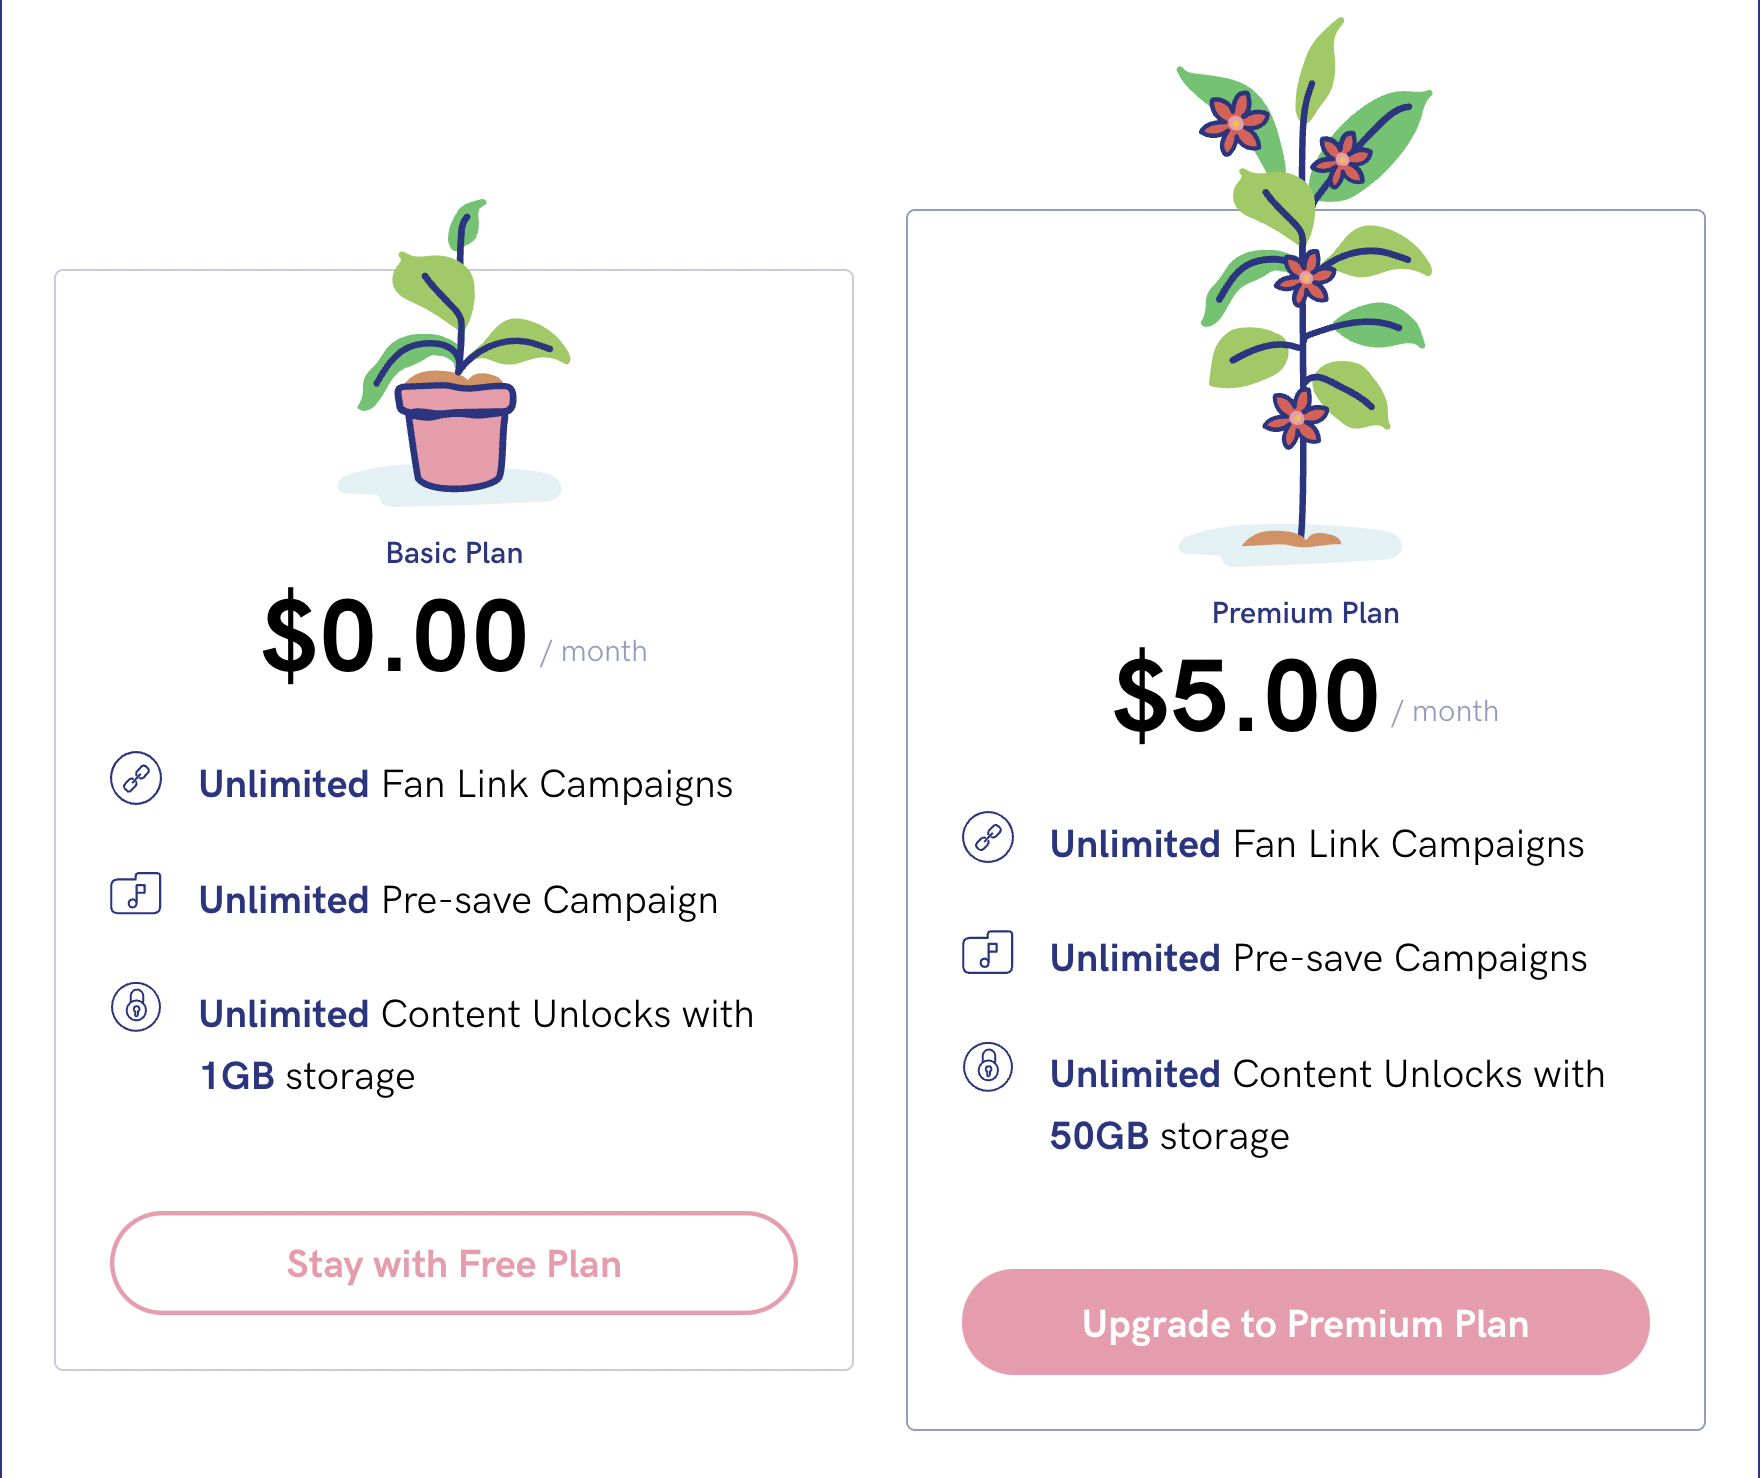Click the 50GB storage text

click(x=1169, y=1137)
